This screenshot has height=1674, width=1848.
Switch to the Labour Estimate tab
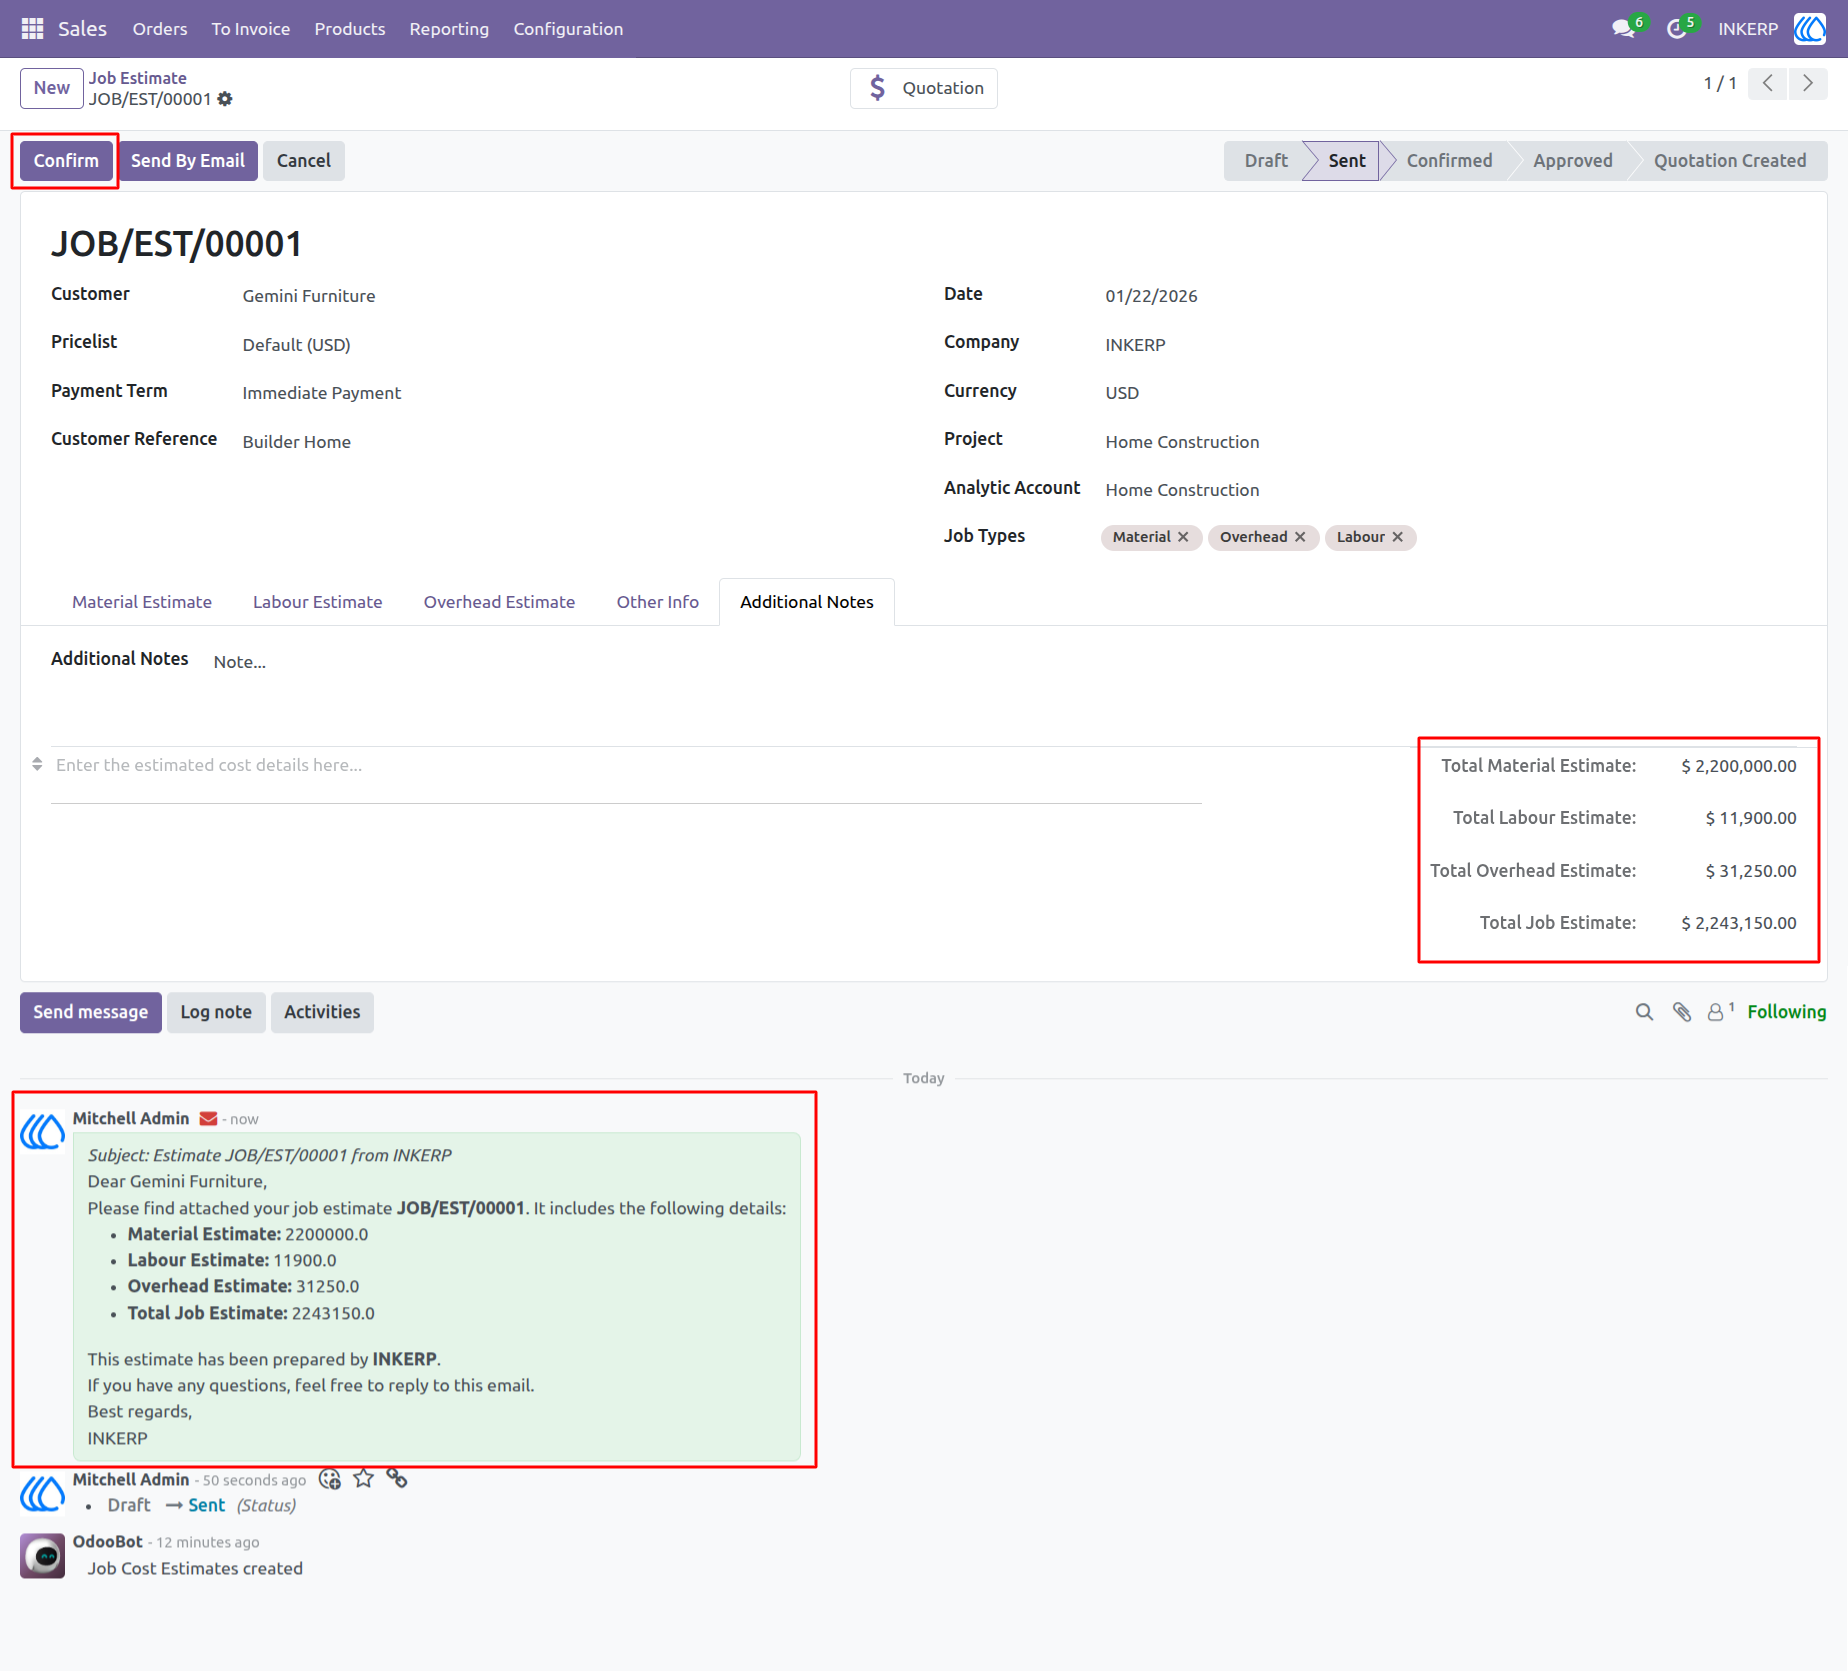coord(317,602)
